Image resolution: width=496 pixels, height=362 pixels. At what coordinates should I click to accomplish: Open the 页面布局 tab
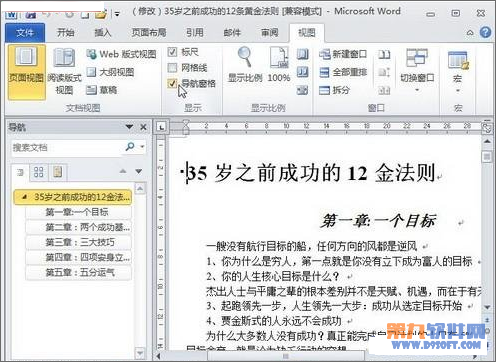pos(149,33)
